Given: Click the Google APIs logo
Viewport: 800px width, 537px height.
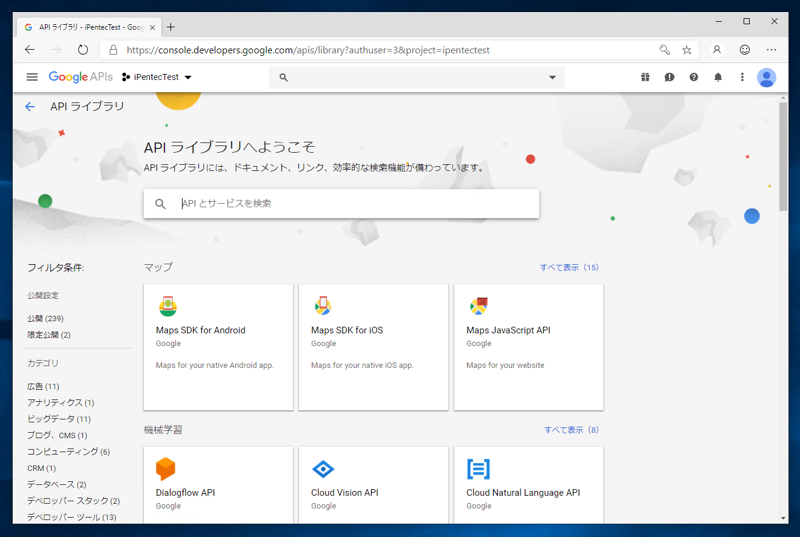Looking at the screenshot, I should (x=81, y=77).
